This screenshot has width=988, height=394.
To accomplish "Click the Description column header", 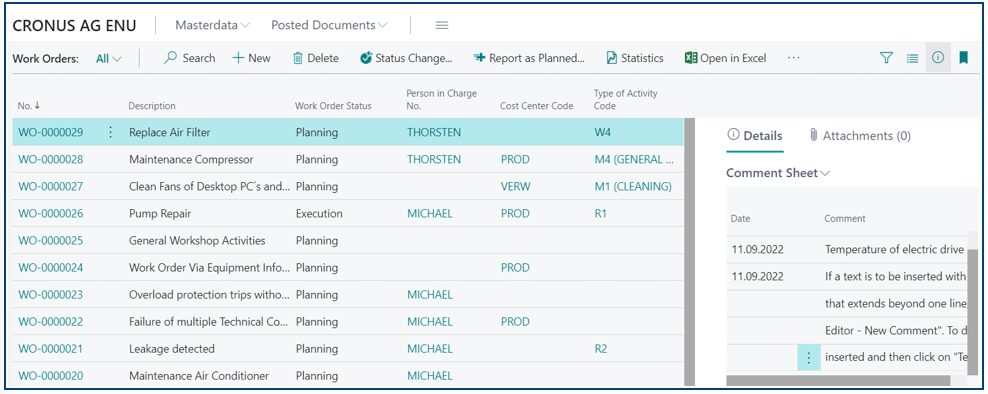I will 152,106.
